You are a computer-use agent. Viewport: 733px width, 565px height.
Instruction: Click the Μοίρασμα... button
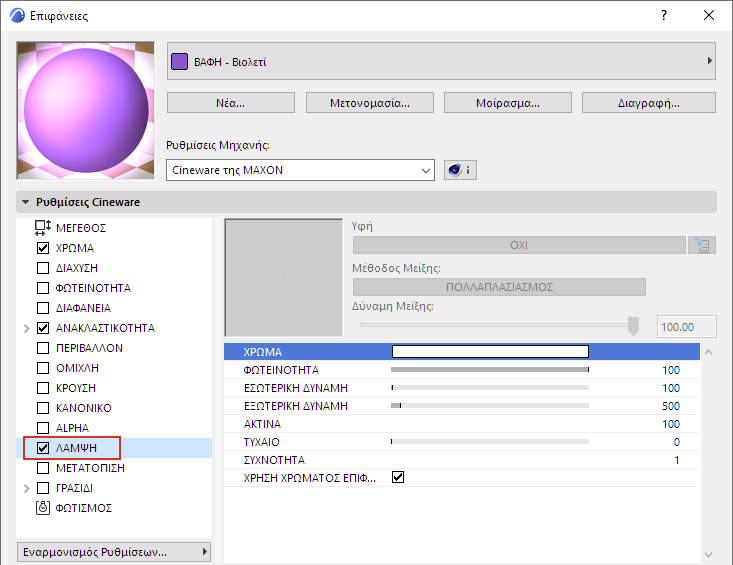point(508,103)
